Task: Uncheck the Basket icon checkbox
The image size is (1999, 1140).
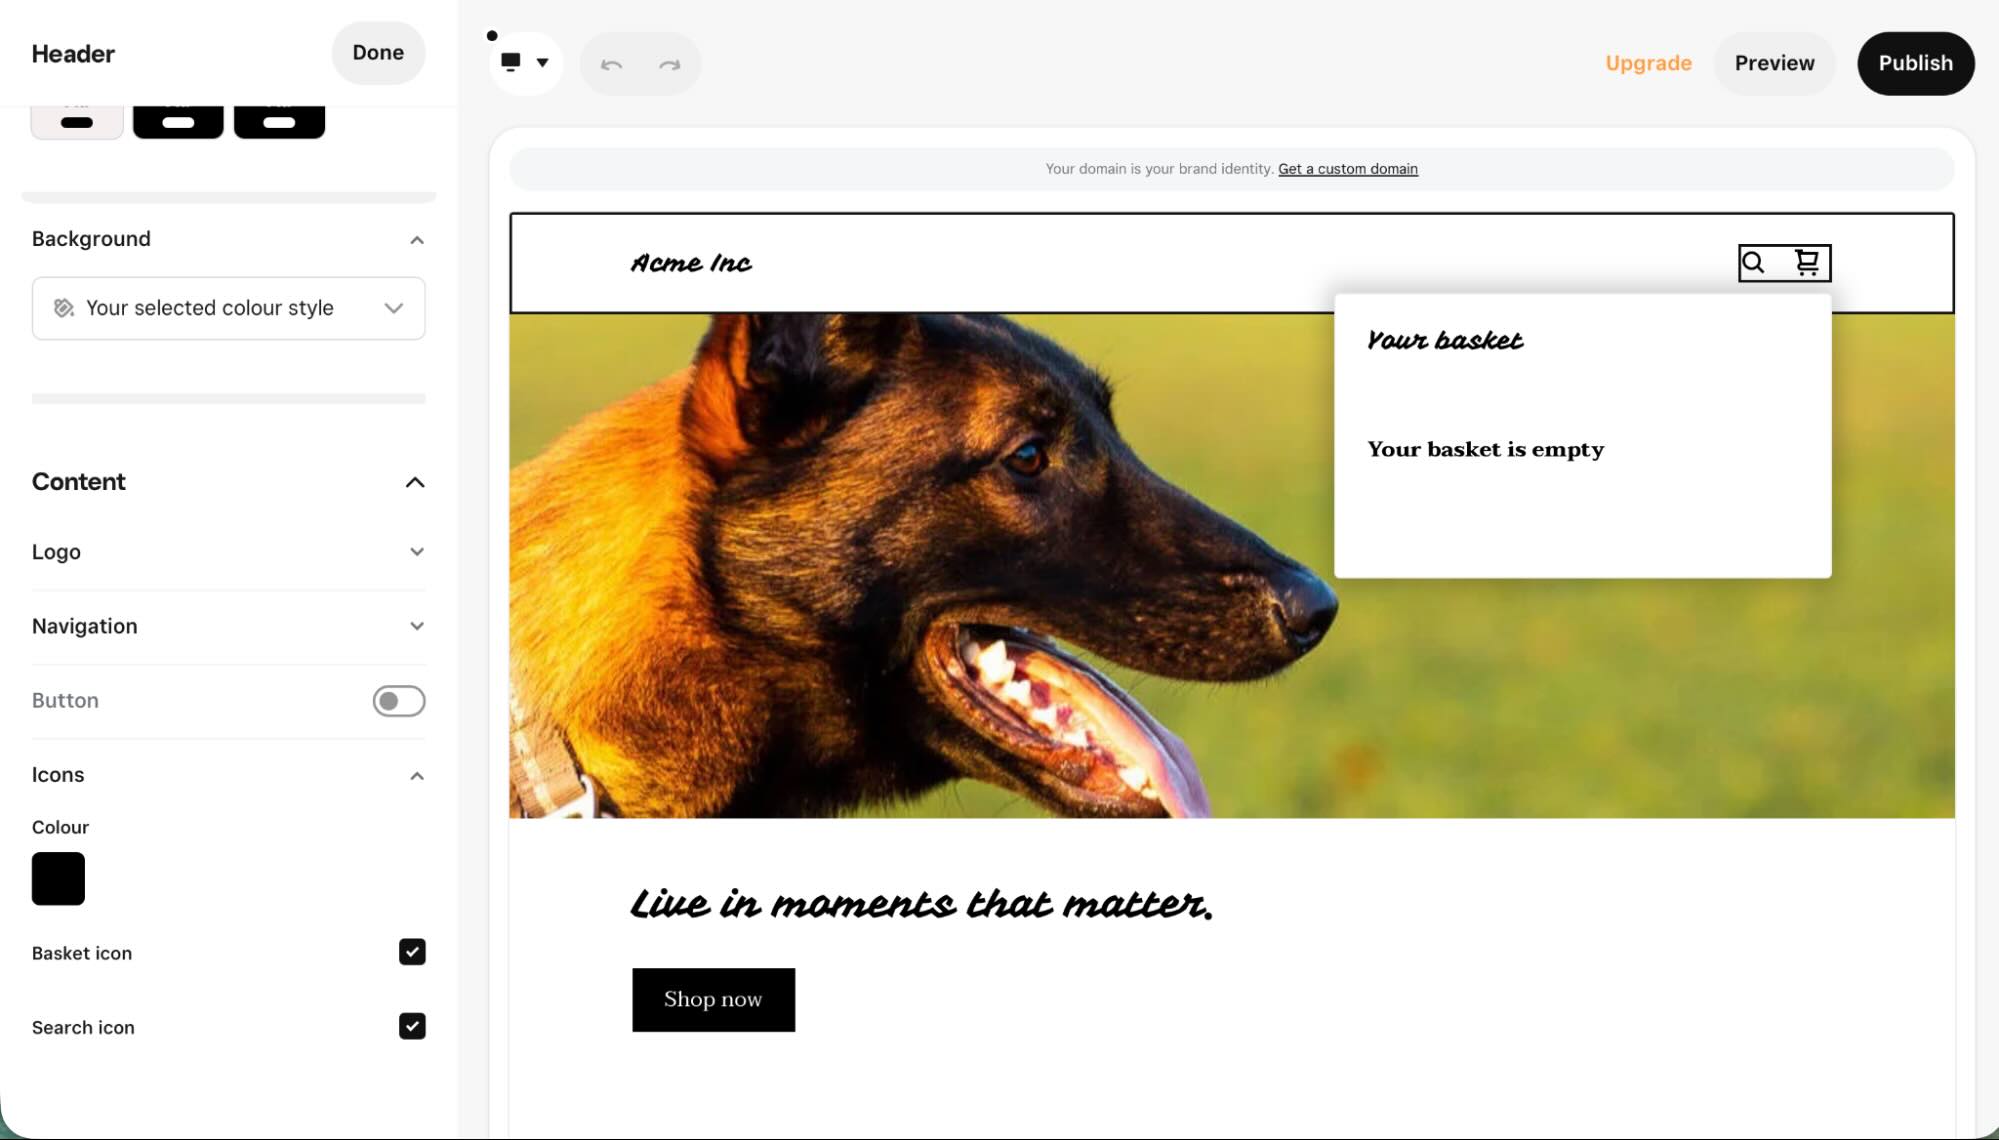Action: [411, 952]
